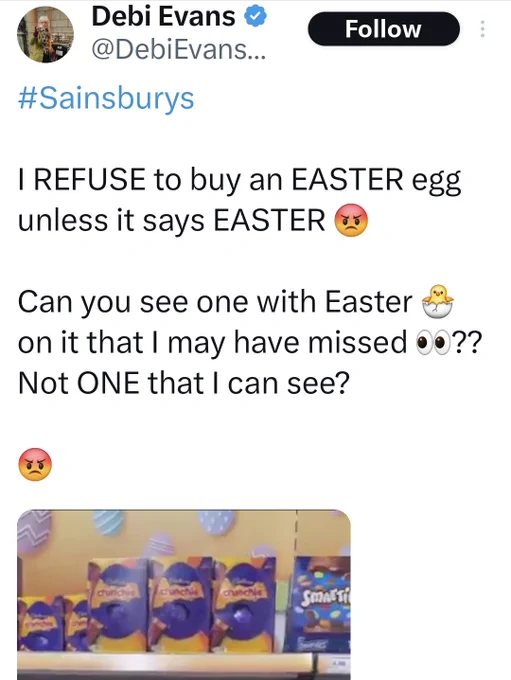
Task: Click the @DebiEvans handle
Action: pyautogui.click(x=178, y=50)
